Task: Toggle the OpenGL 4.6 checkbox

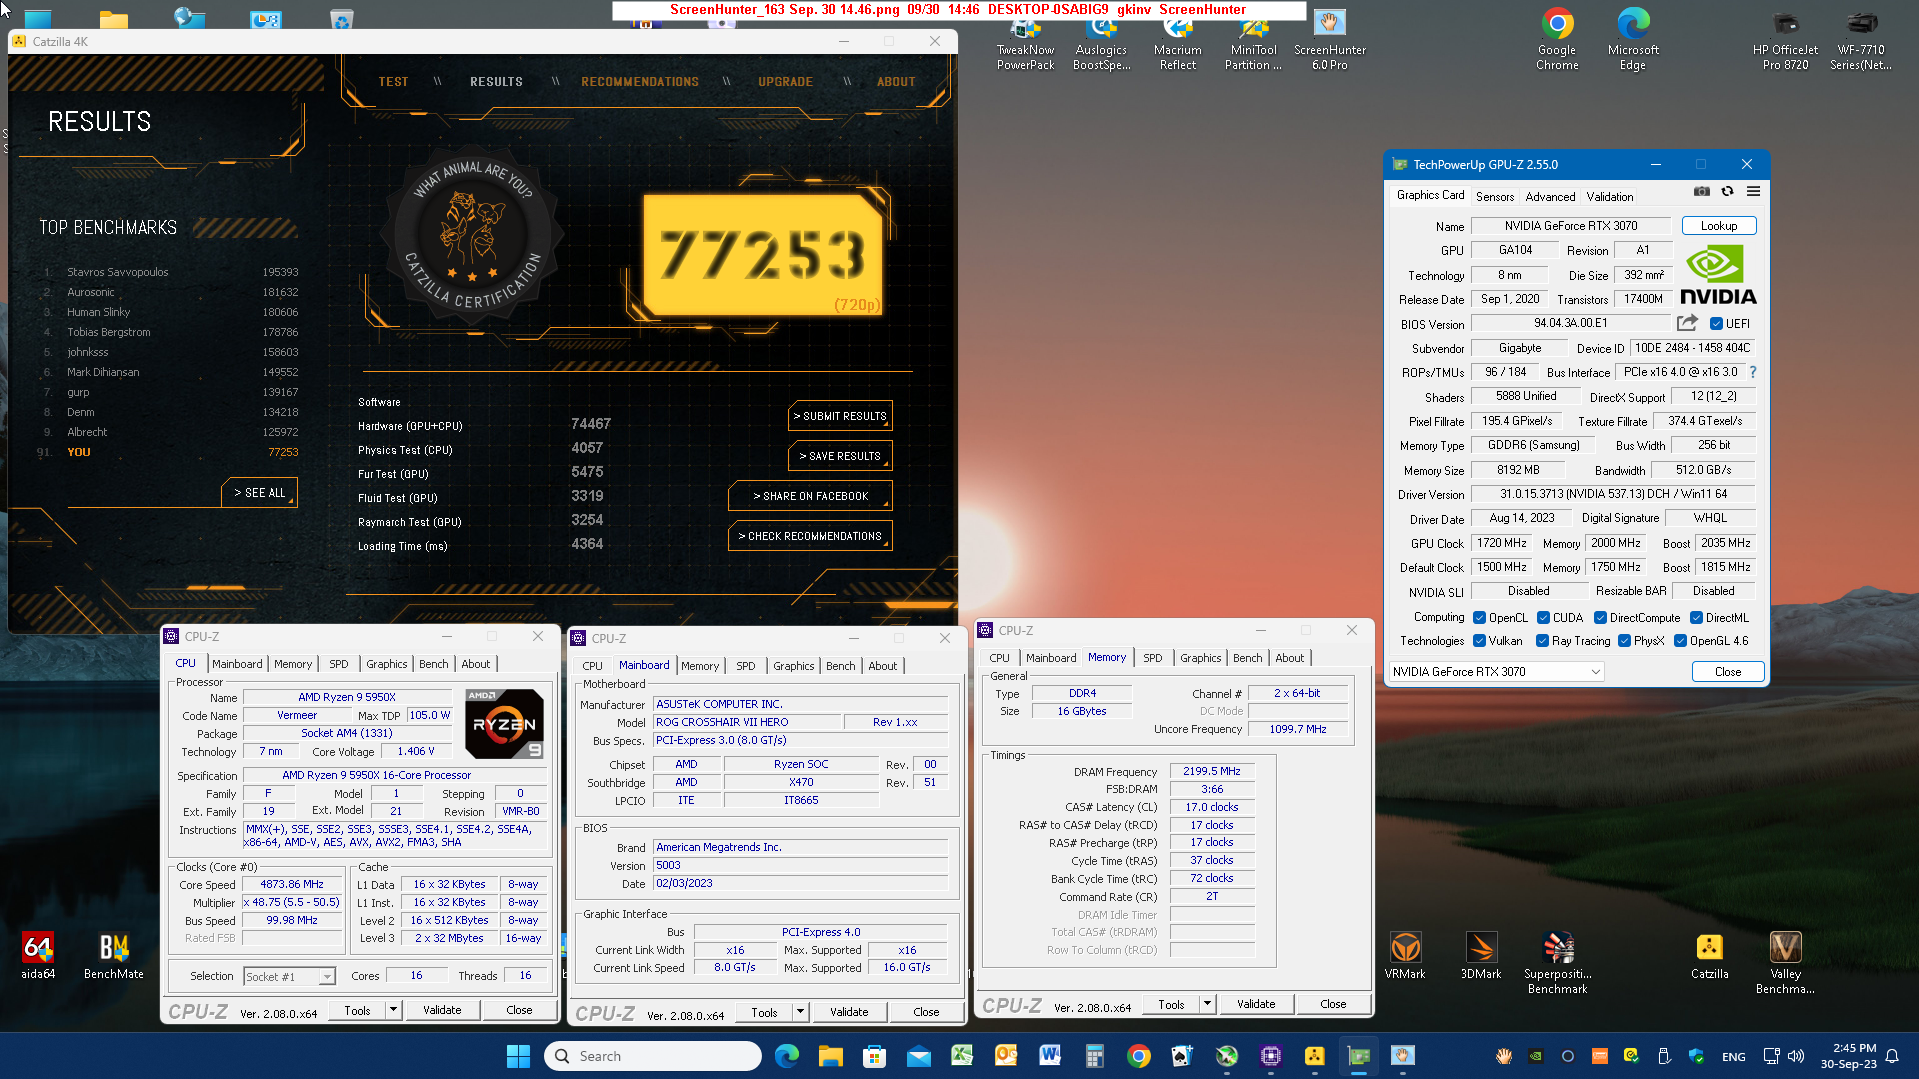Action: [1680, 641]
